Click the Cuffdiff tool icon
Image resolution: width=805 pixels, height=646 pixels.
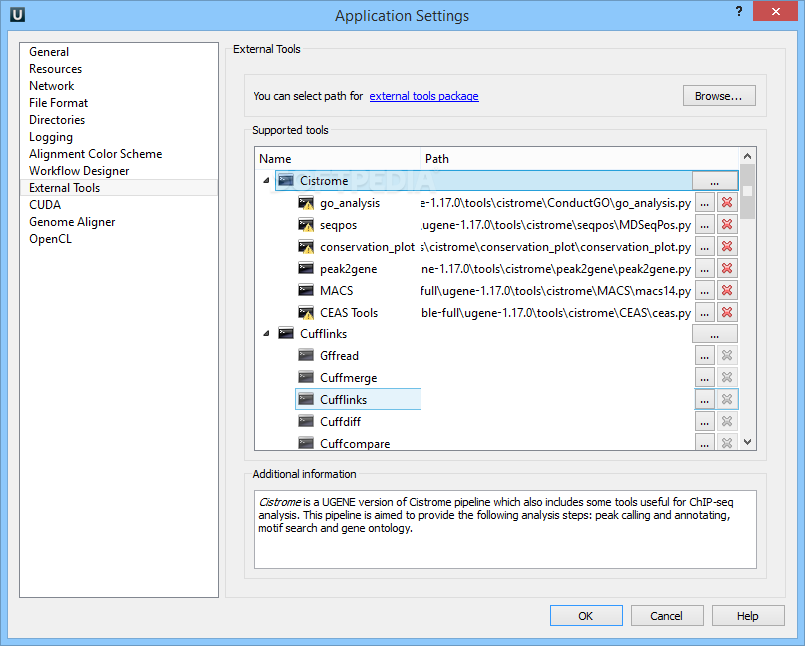tap(306, 422)
